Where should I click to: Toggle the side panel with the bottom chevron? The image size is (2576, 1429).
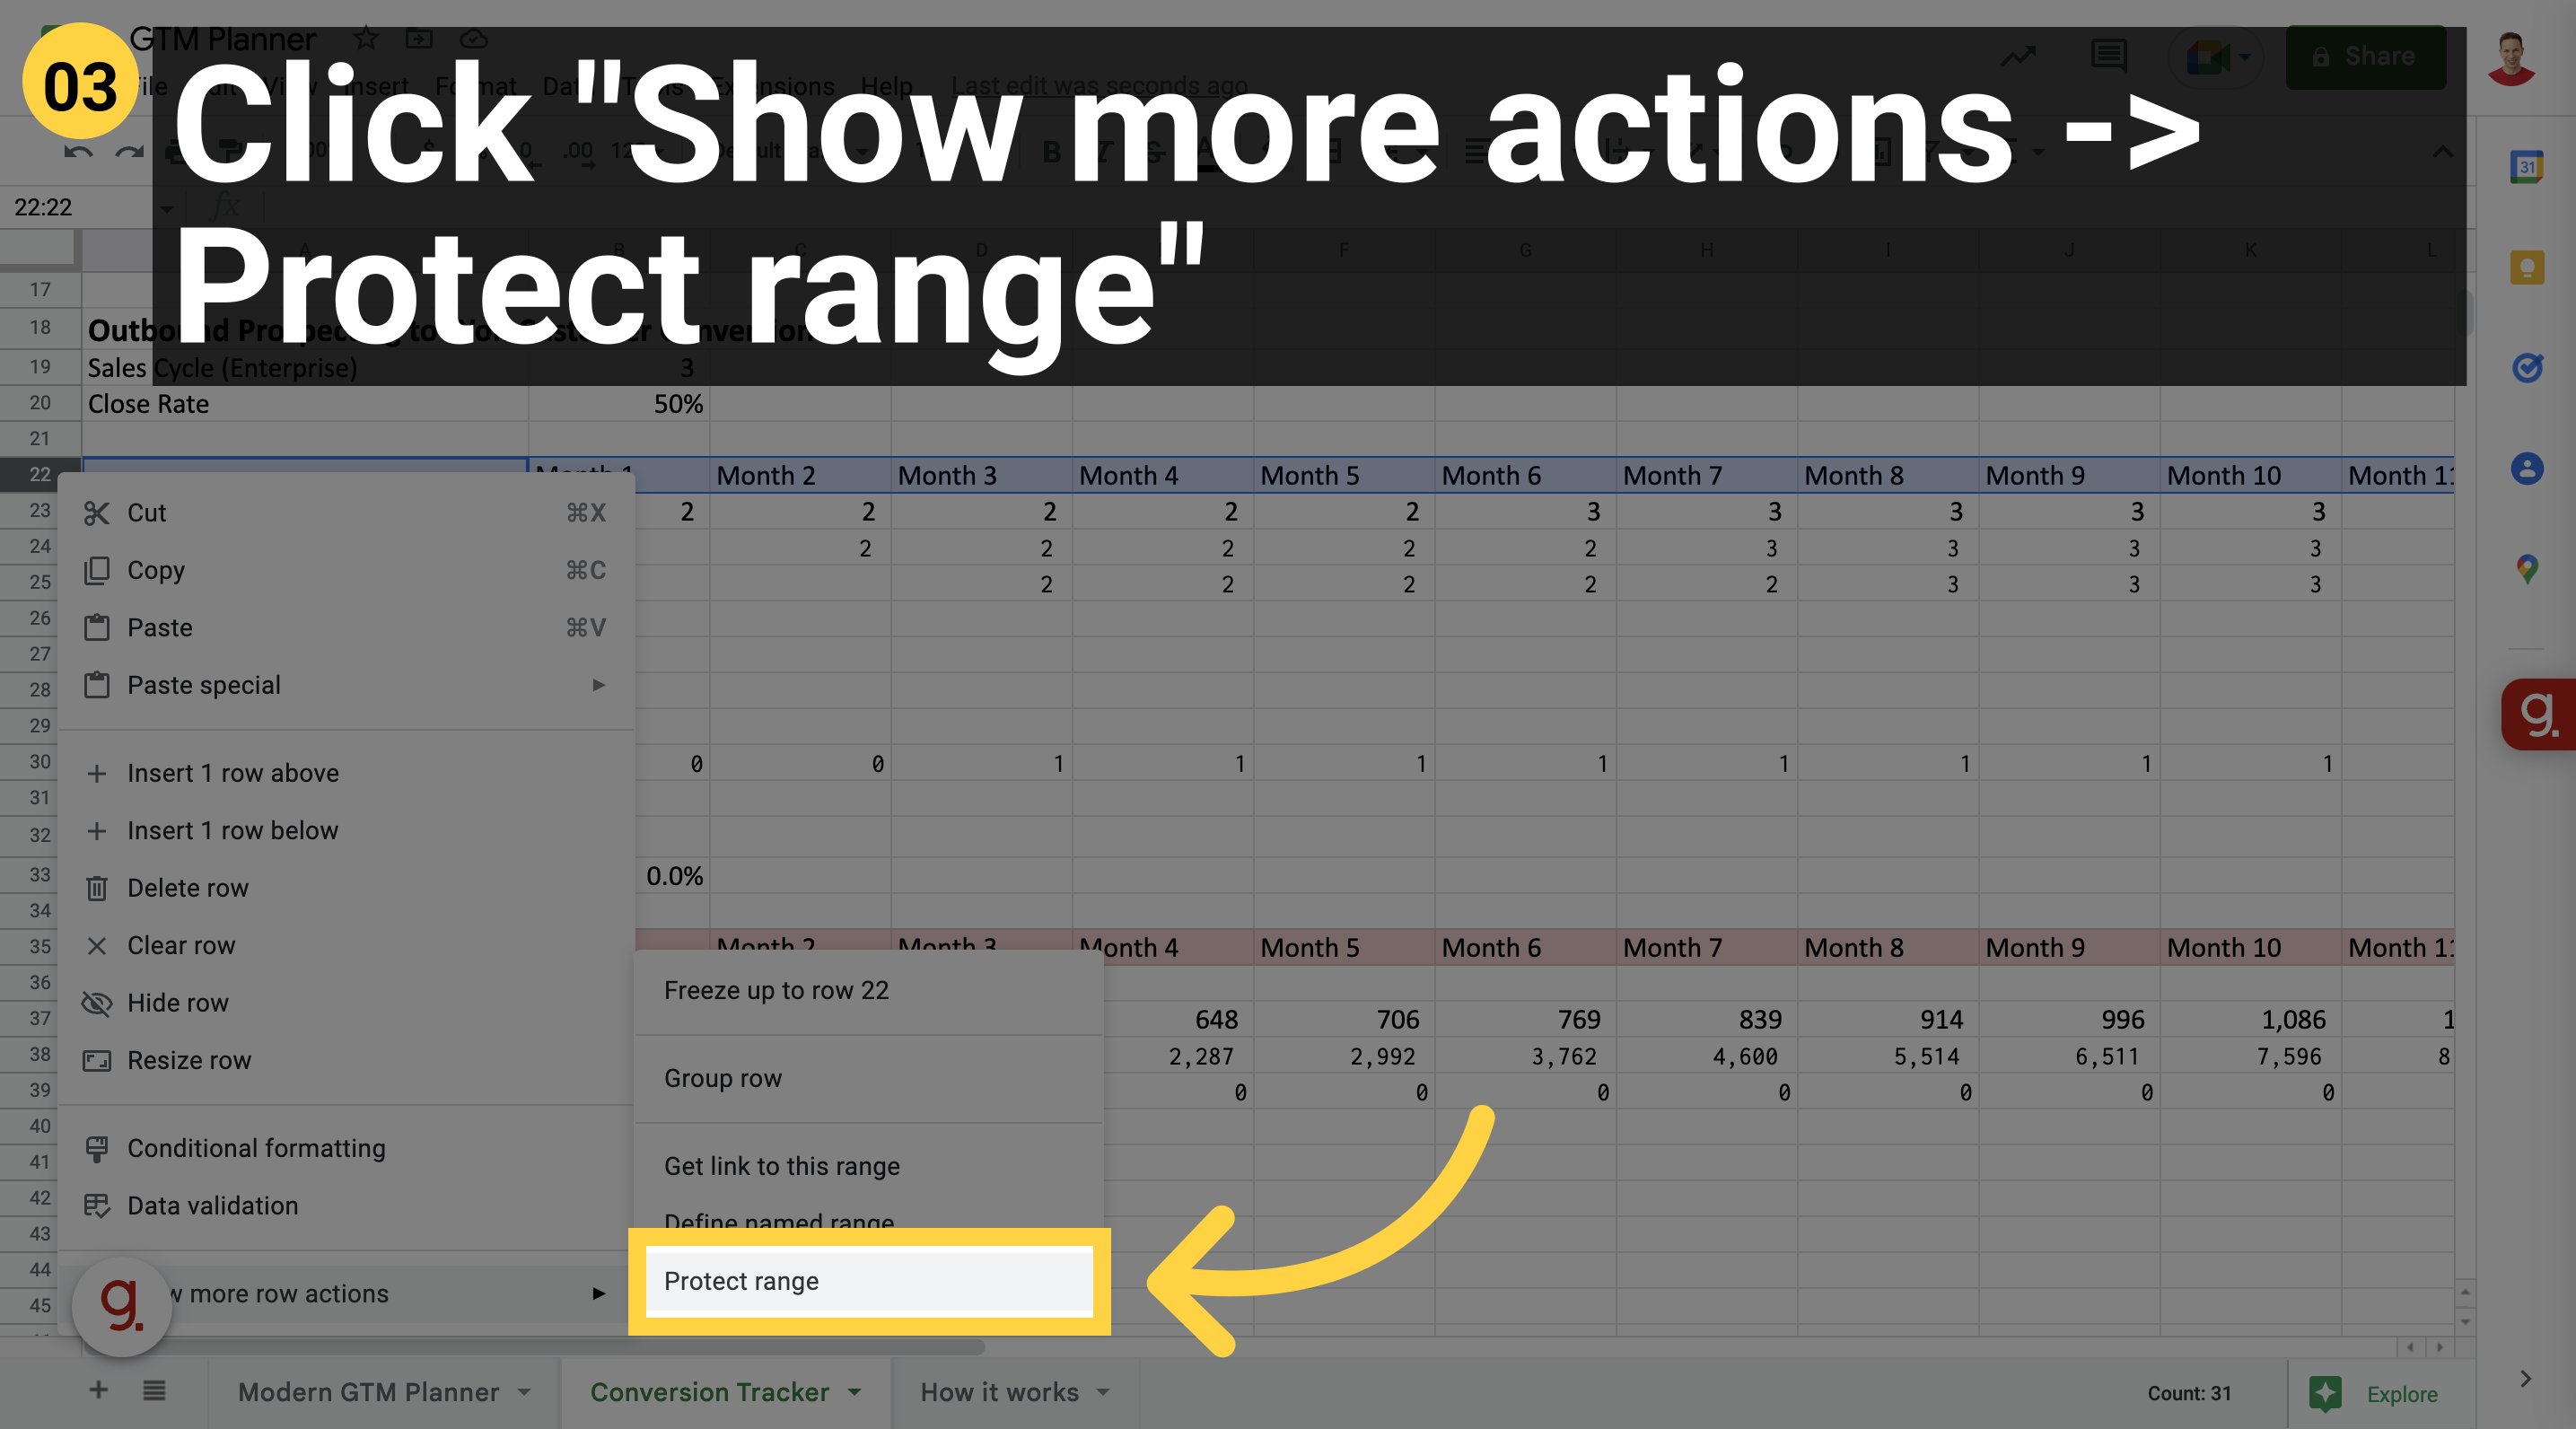[x=2526, y=1378]
